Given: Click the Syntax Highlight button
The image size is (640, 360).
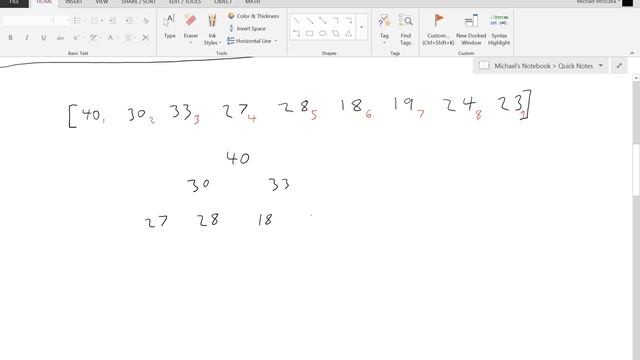Looking at the screenshot, I should point(499,29).
